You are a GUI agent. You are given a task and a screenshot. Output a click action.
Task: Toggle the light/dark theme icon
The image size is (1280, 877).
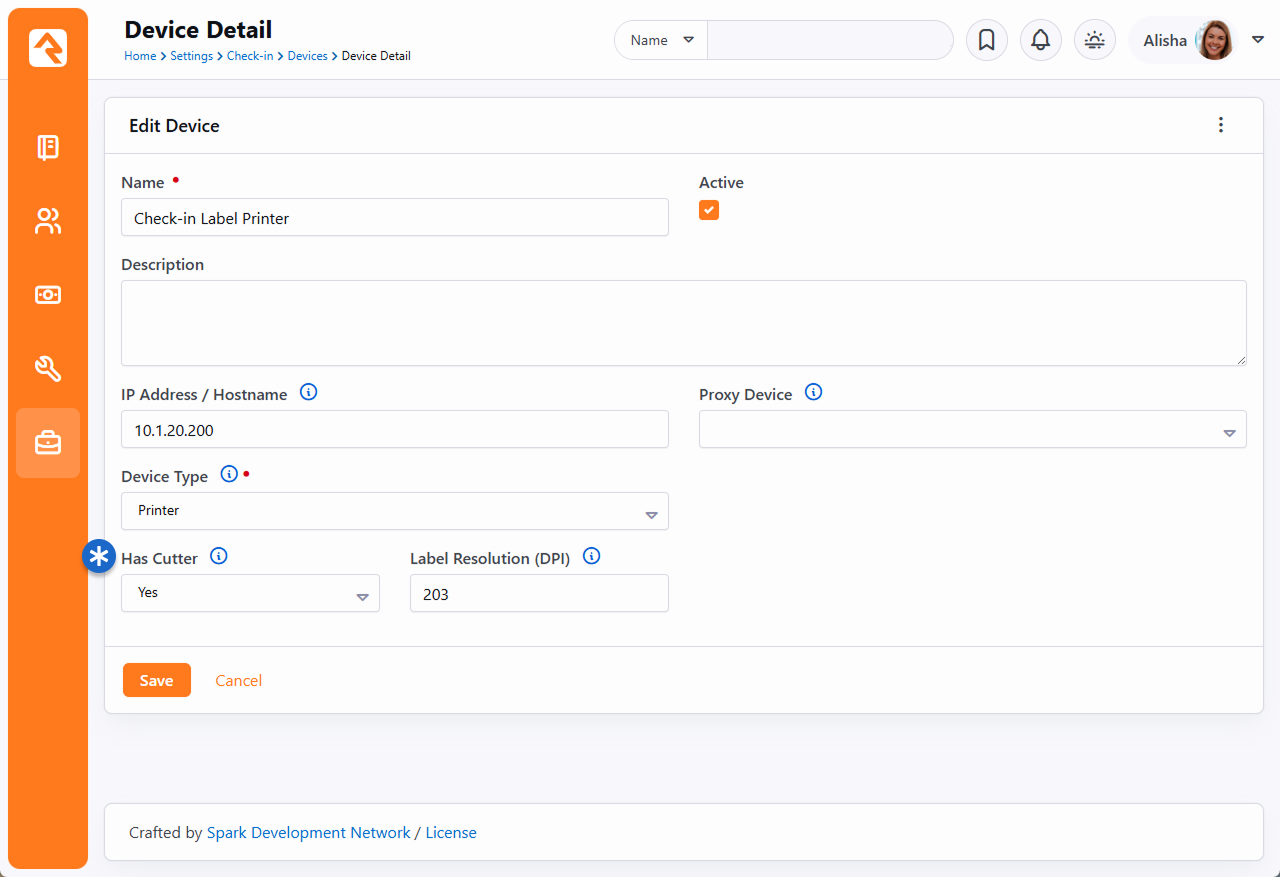[1094, 40]
